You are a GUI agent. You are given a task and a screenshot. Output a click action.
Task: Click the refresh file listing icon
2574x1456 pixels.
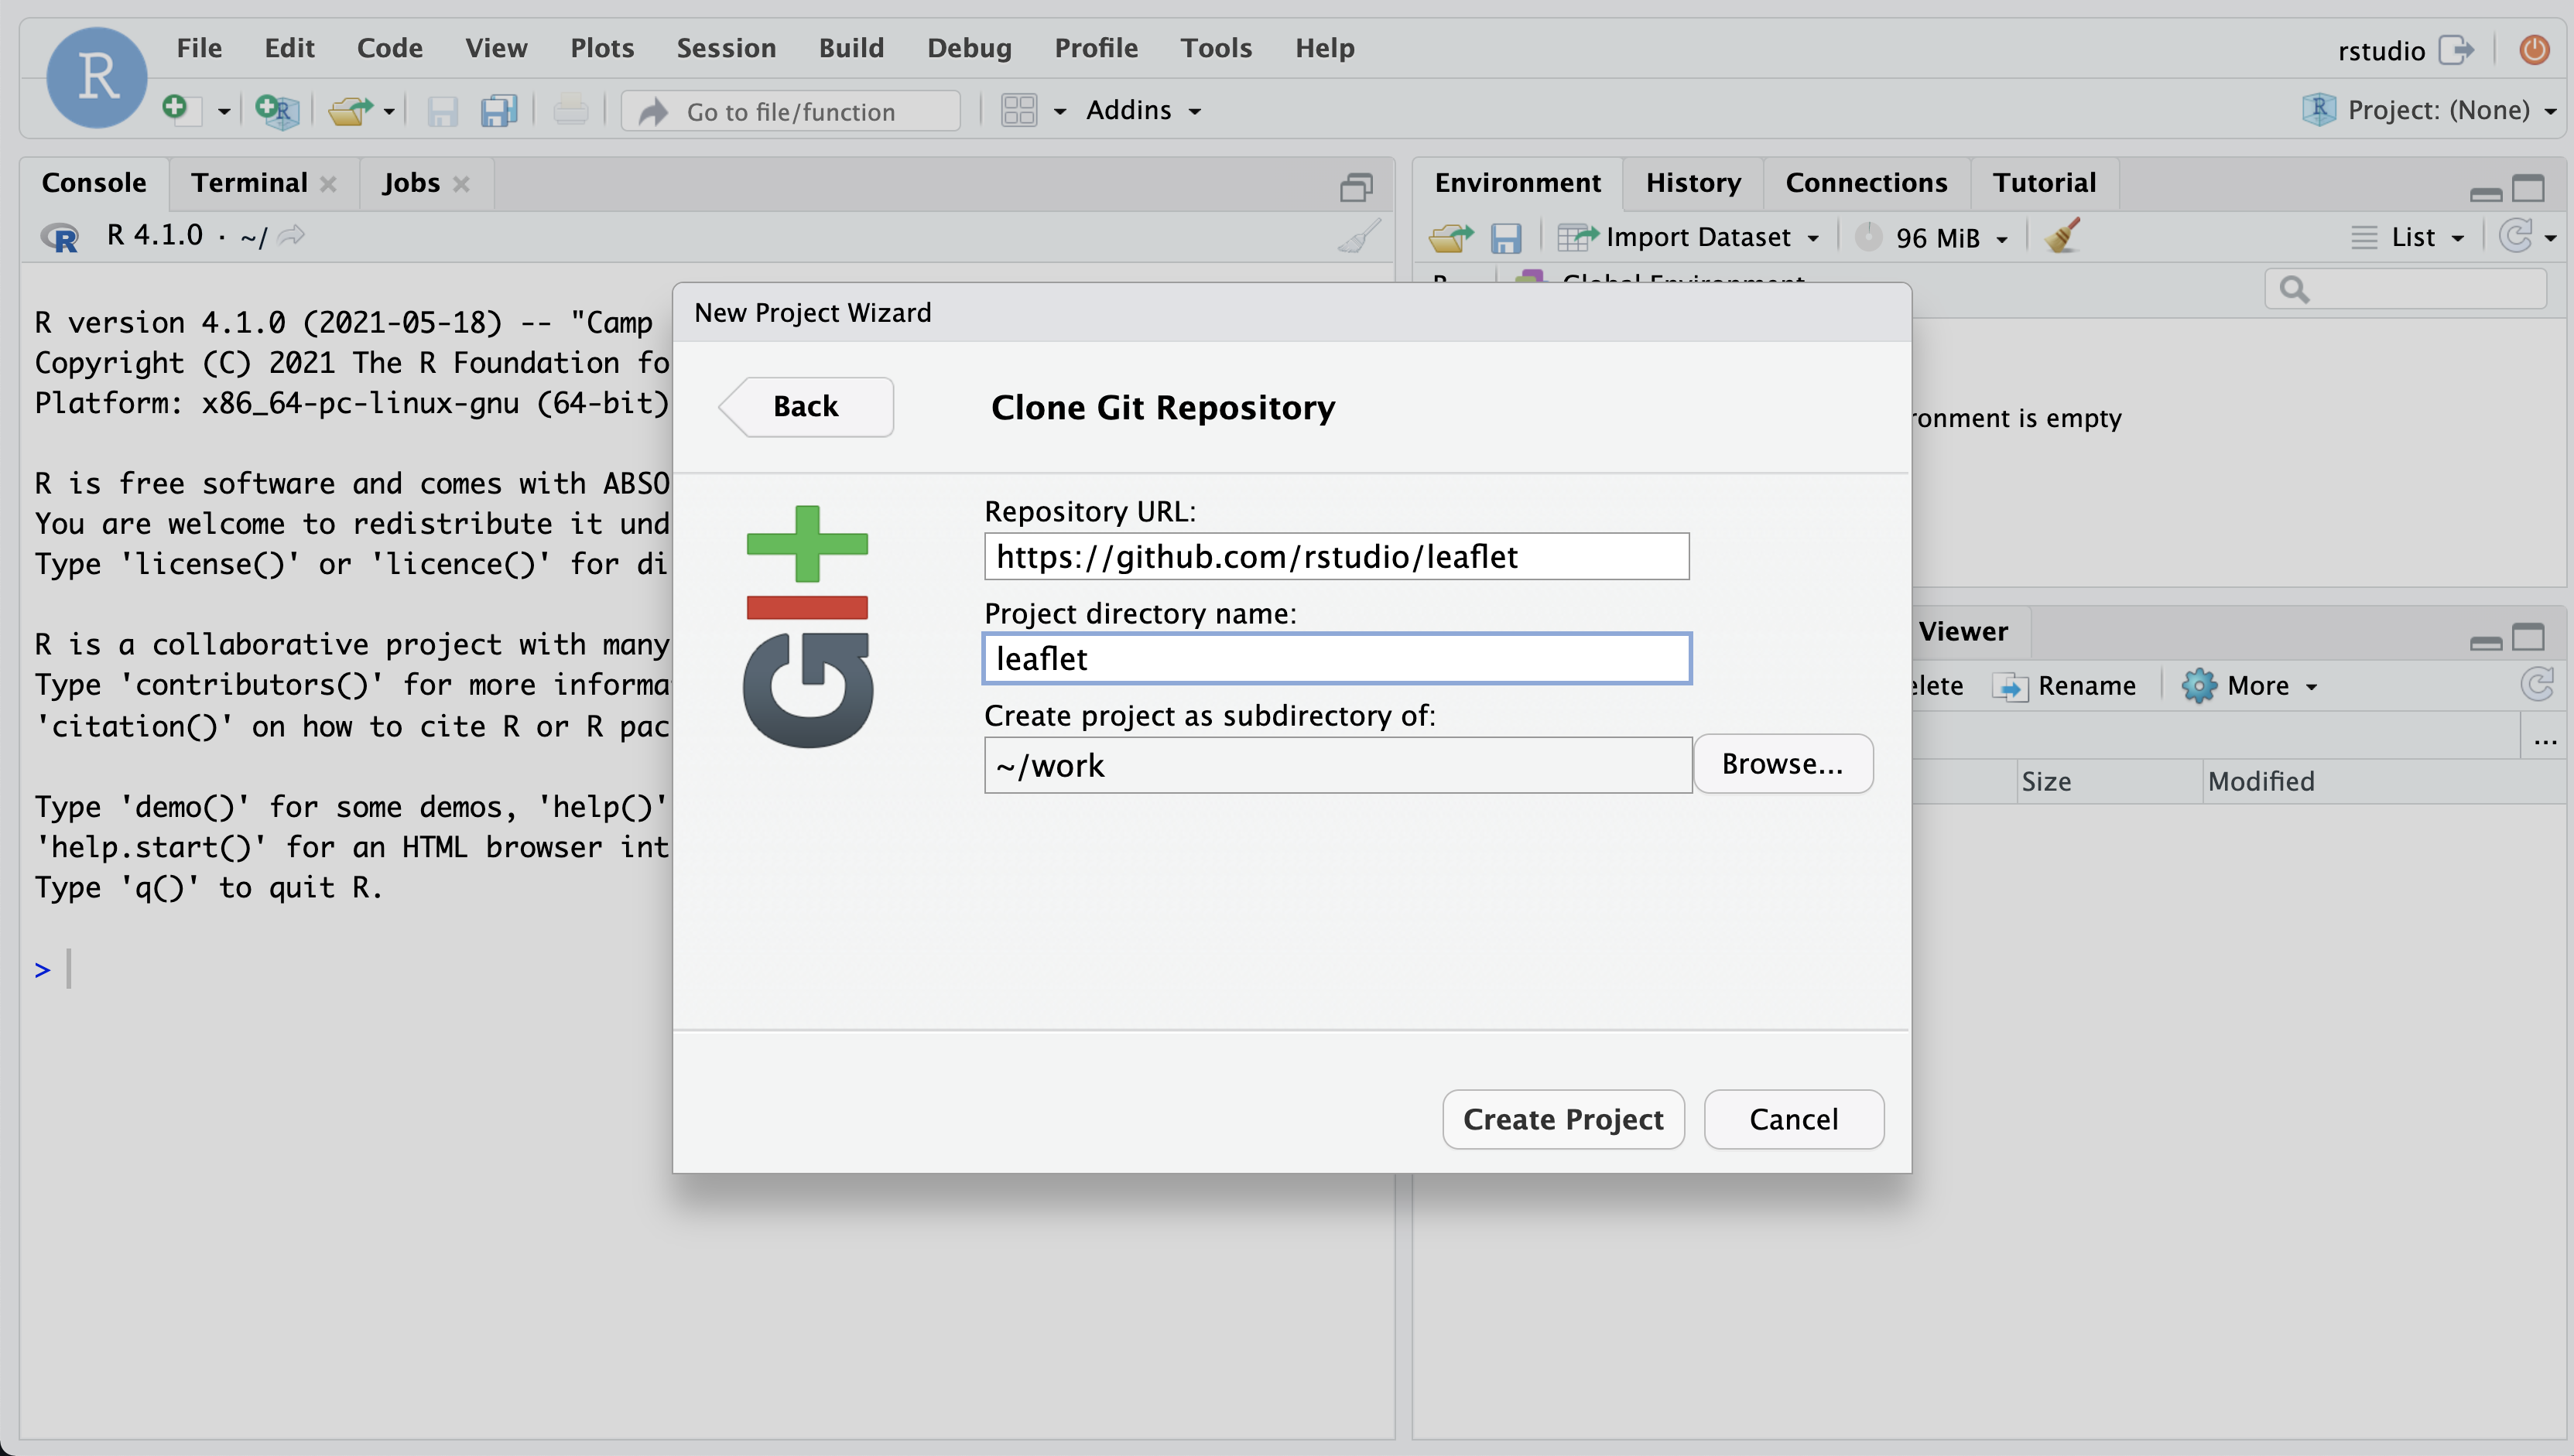click(x=2536, y=685)
